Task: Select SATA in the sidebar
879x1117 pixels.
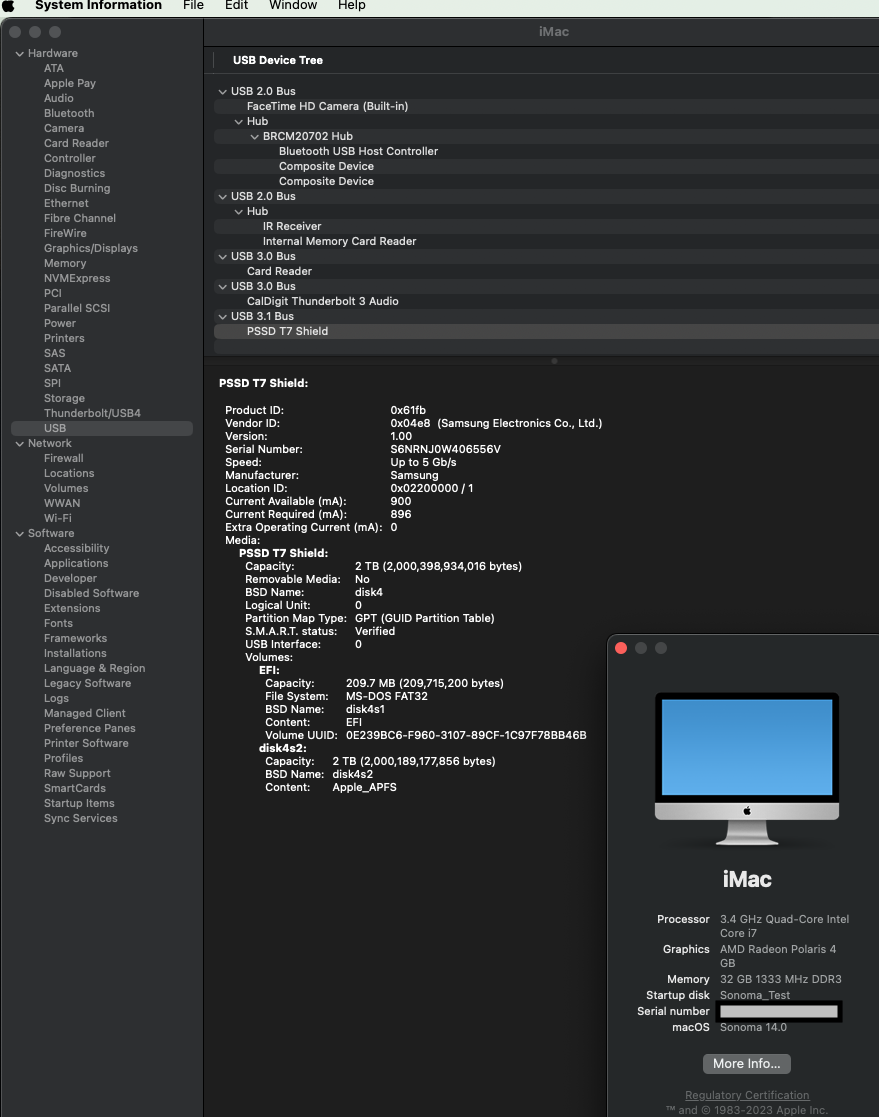Action: [x=57, y=368]
